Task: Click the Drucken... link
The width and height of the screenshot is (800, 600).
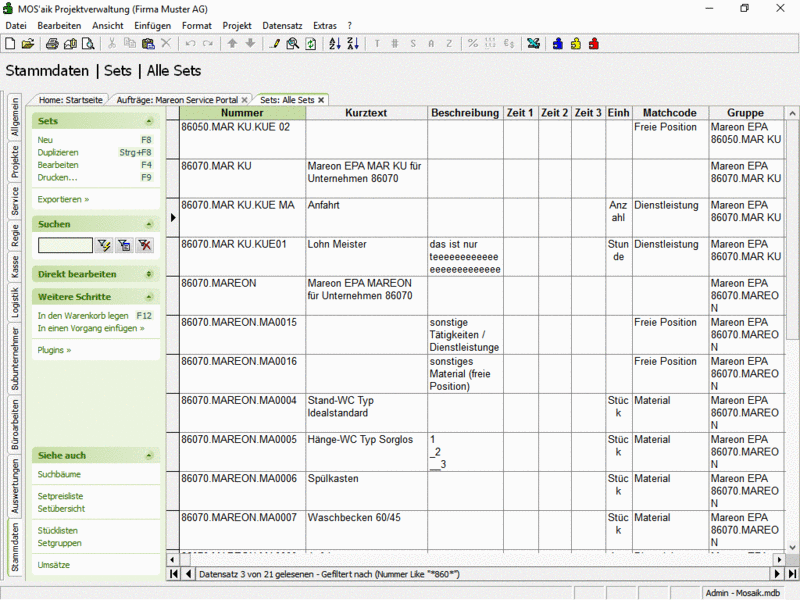Action: 57,178
